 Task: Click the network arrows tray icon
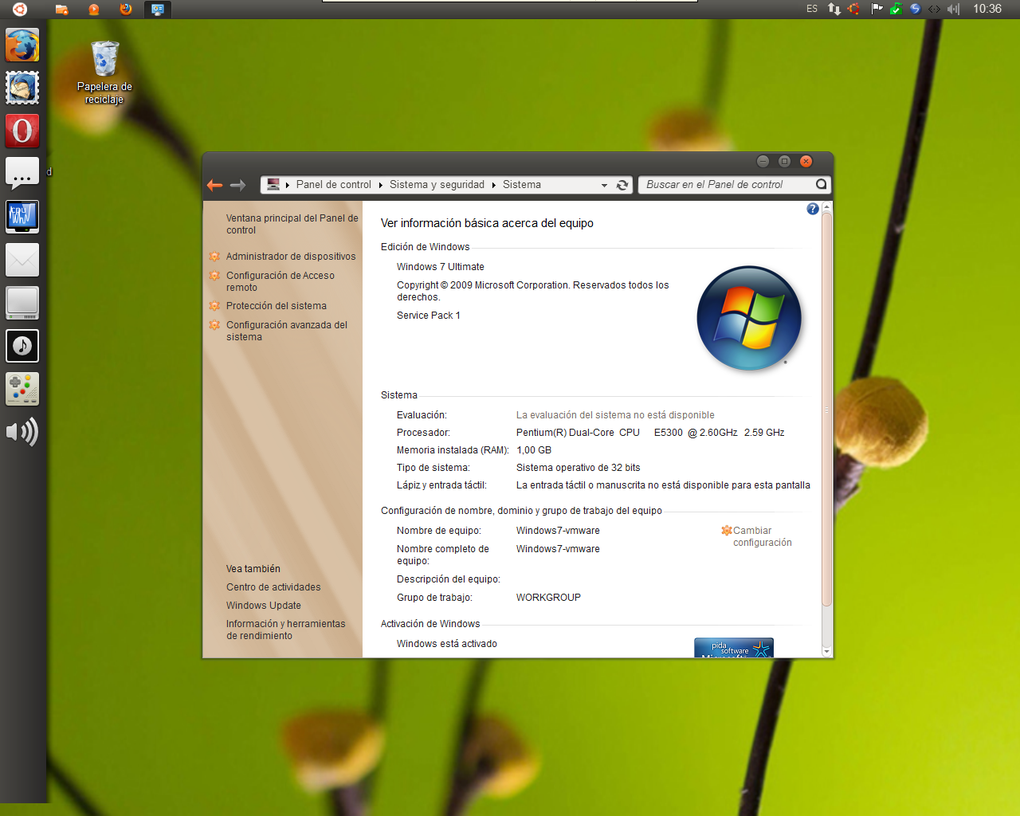point(834,9)
